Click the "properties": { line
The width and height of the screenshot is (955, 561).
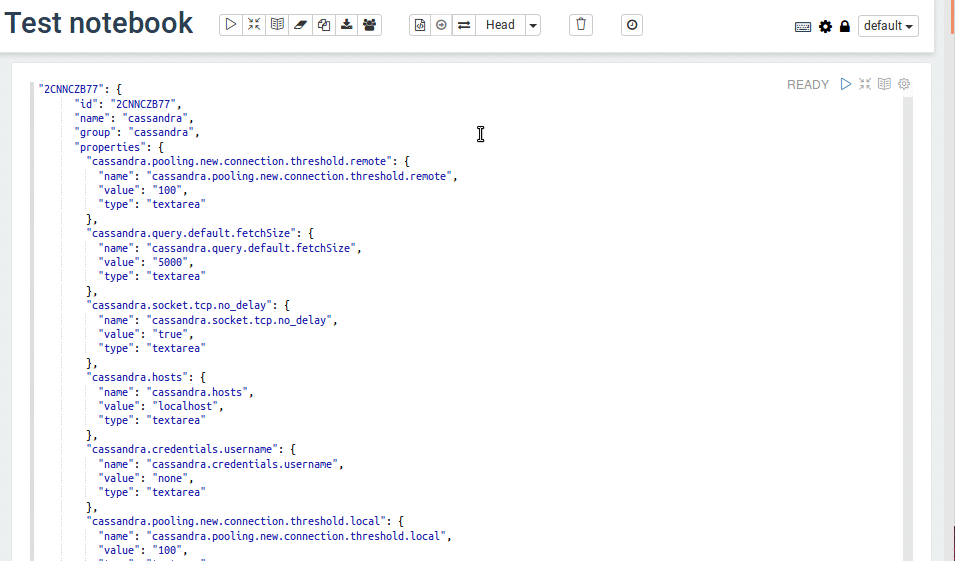coord(119,147)
